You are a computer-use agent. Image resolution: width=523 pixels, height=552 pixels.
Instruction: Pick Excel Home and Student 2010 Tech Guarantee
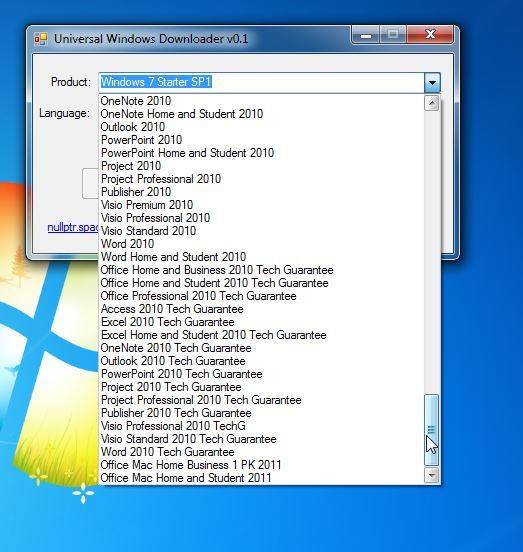click(262, 335)
